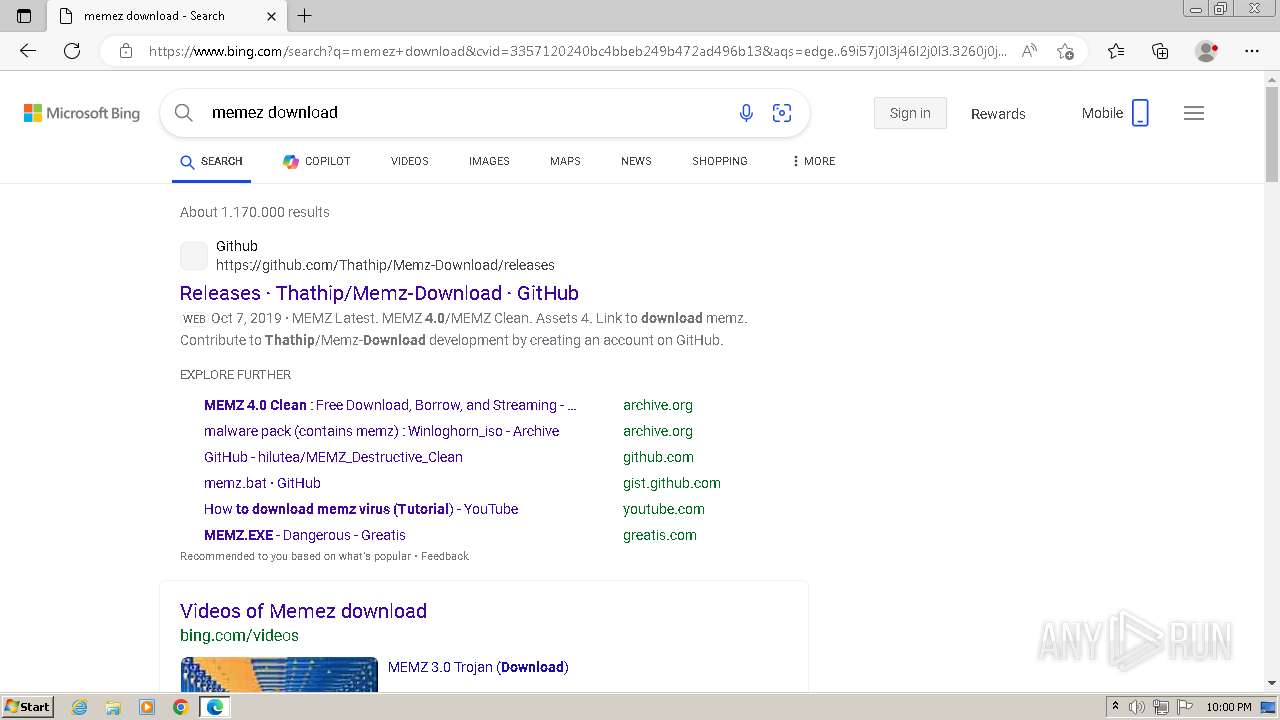
Task: Open Internet Explorer from taskbar
Action: (x=80, y=707)
